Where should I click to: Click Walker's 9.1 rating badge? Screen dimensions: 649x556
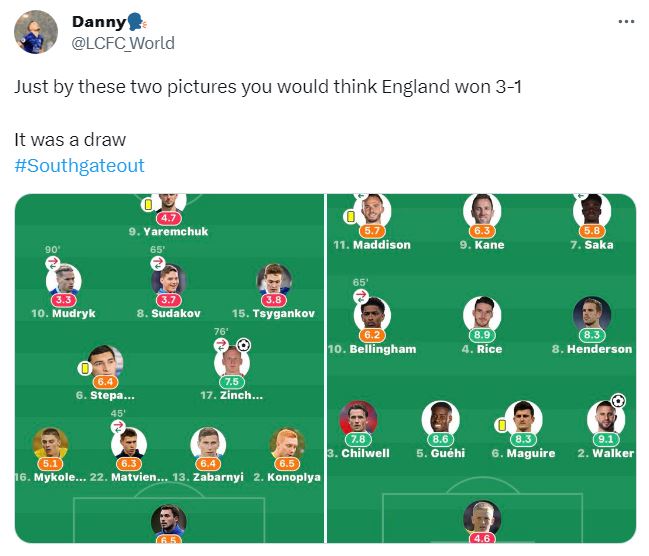(x=606, y=439)
